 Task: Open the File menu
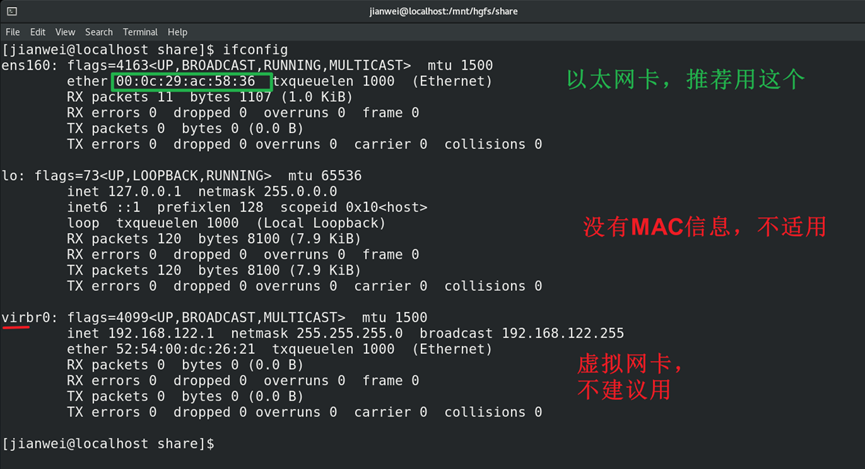point(13,32)
